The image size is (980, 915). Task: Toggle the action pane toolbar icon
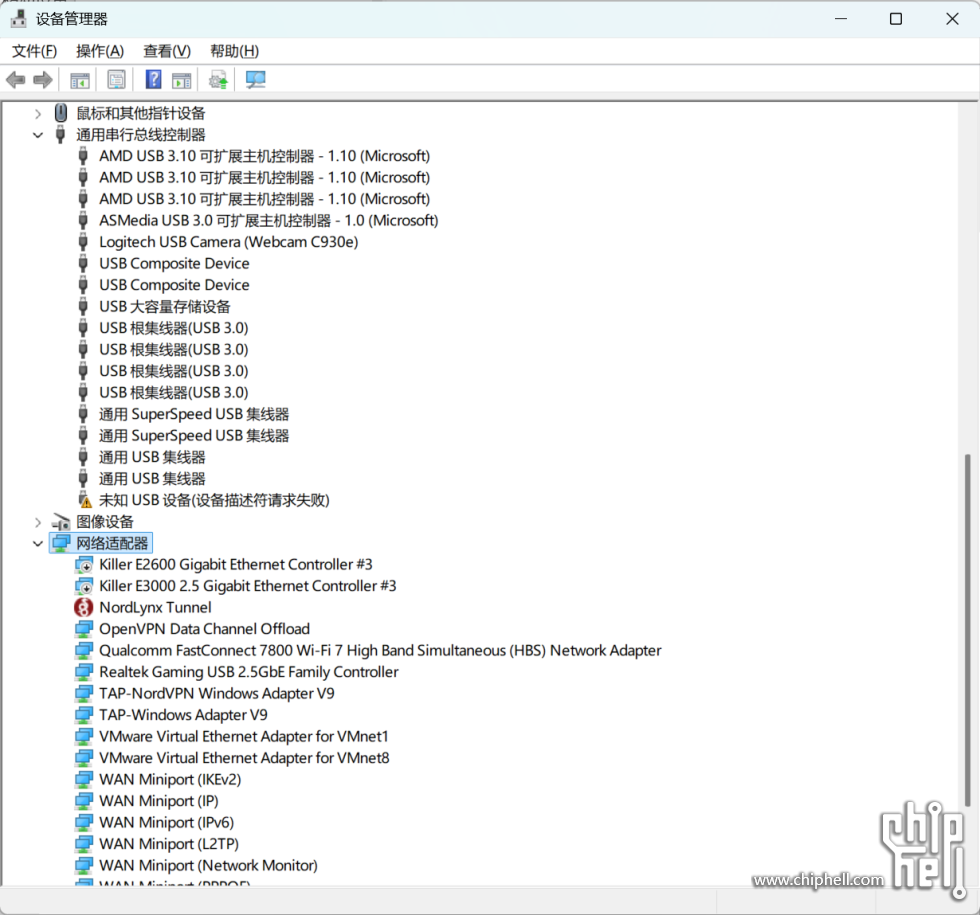[x=181, y=80]
